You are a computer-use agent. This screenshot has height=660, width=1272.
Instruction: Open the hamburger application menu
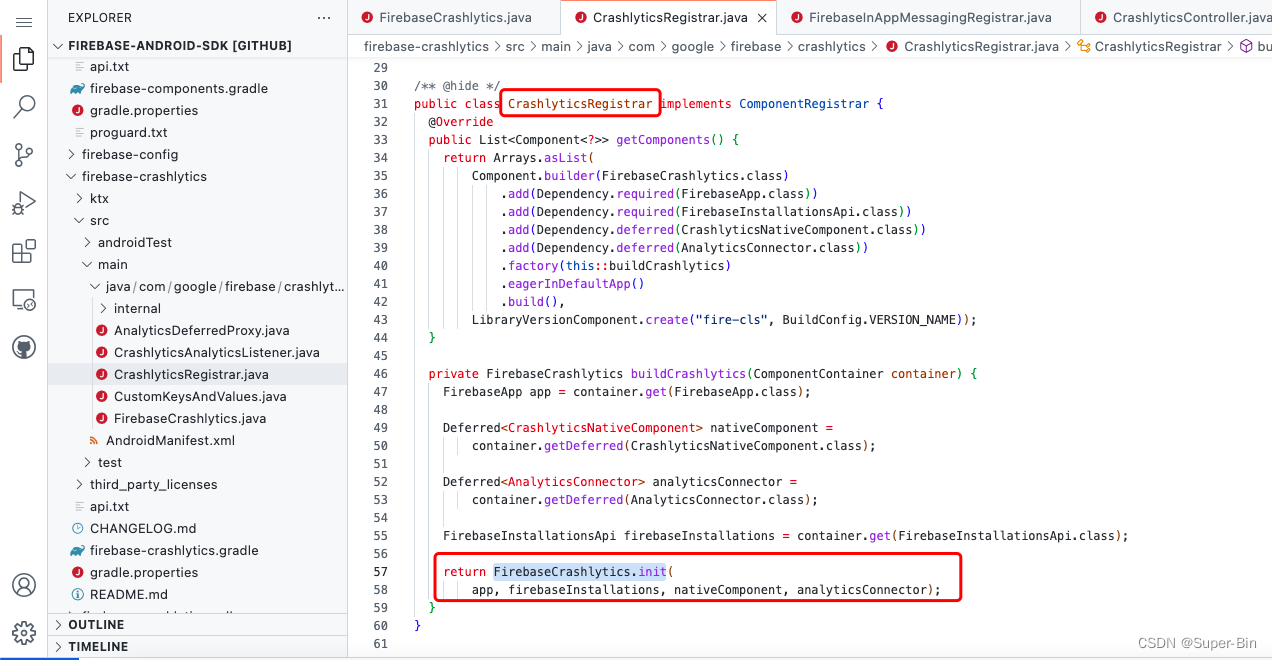24,21
